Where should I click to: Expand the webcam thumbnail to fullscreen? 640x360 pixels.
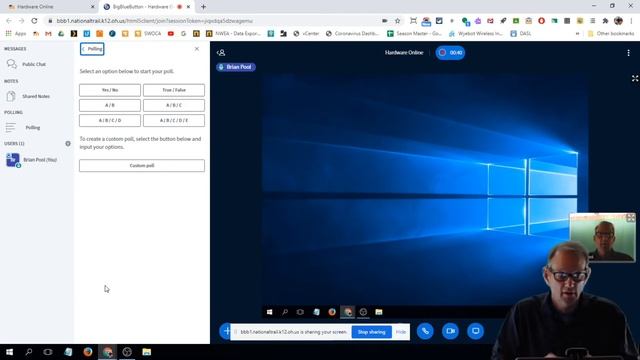[x=631, y=218]
